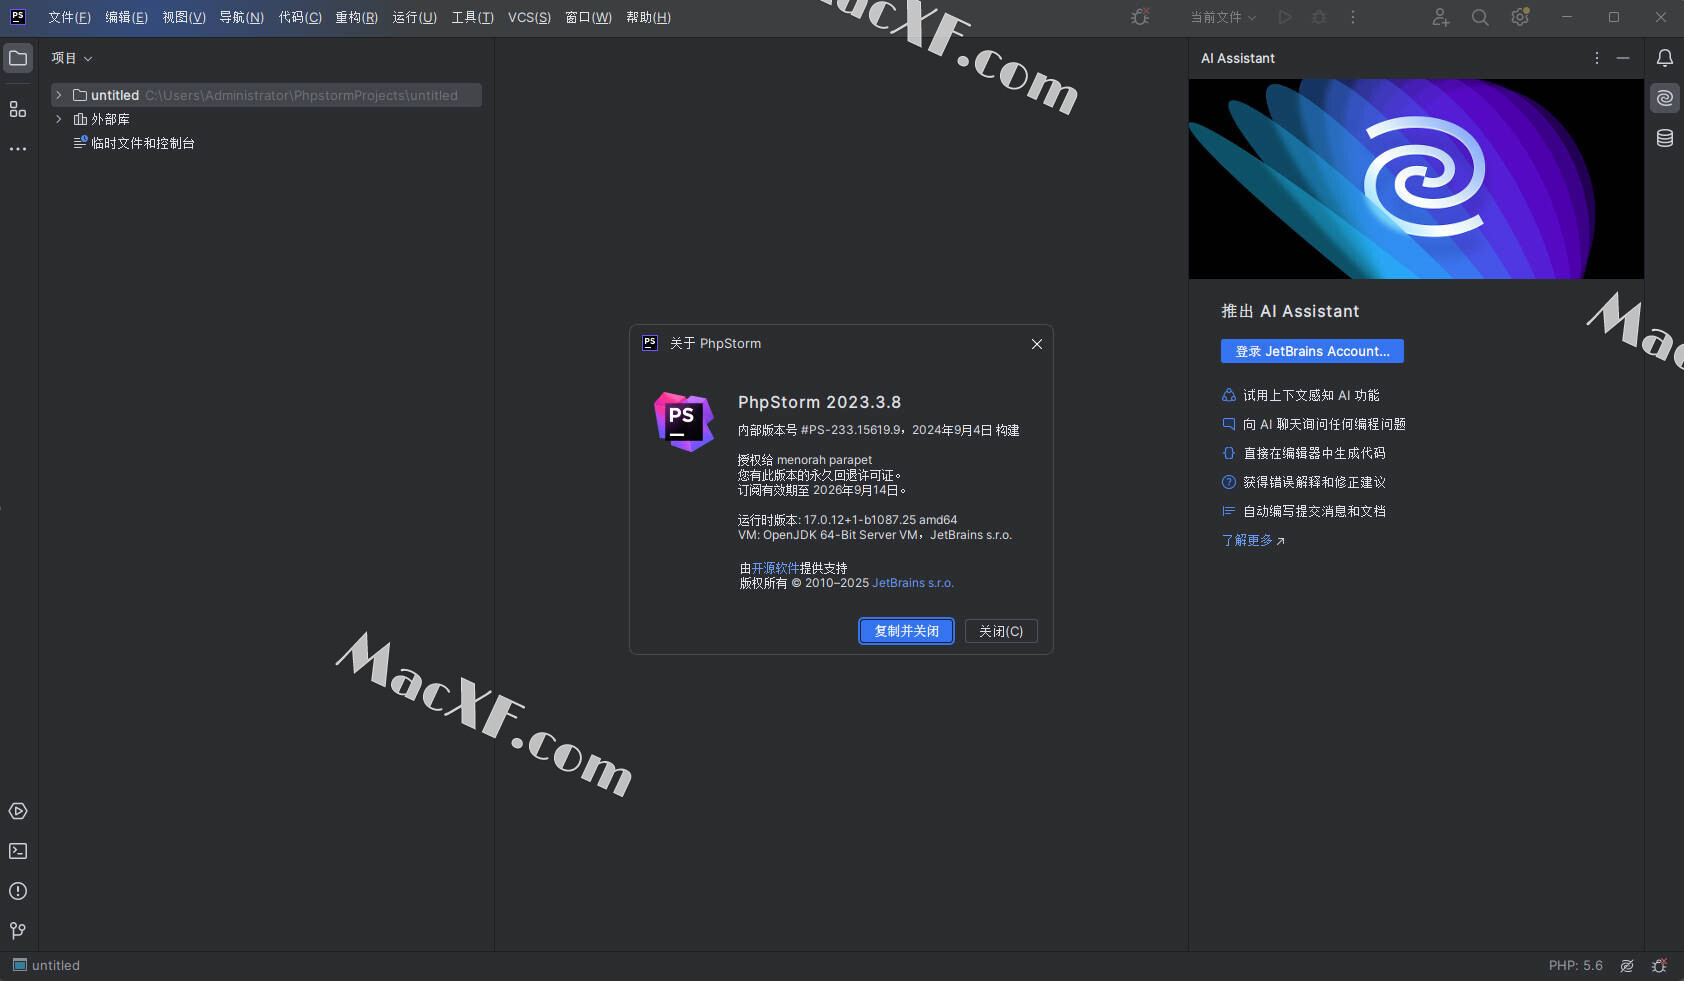
Task: Open the 视图(V) menu
Action: point(184,17)
